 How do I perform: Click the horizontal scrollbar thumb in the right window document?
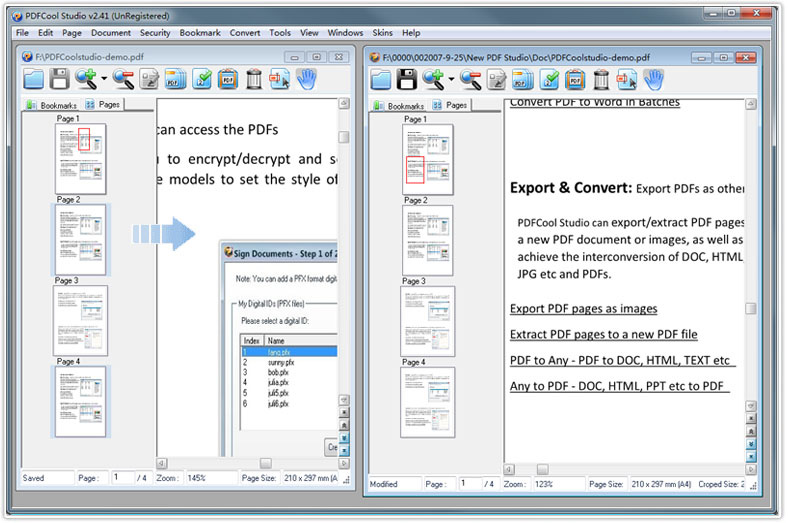click(542, 469)
